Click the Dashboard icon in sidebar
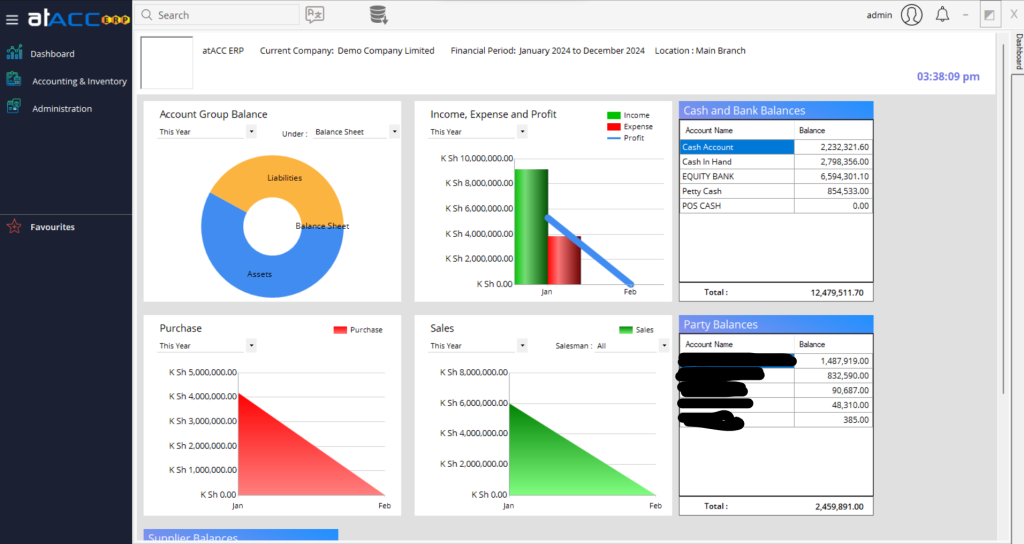Screen dimensions: 1024x544 pos(14,53)
